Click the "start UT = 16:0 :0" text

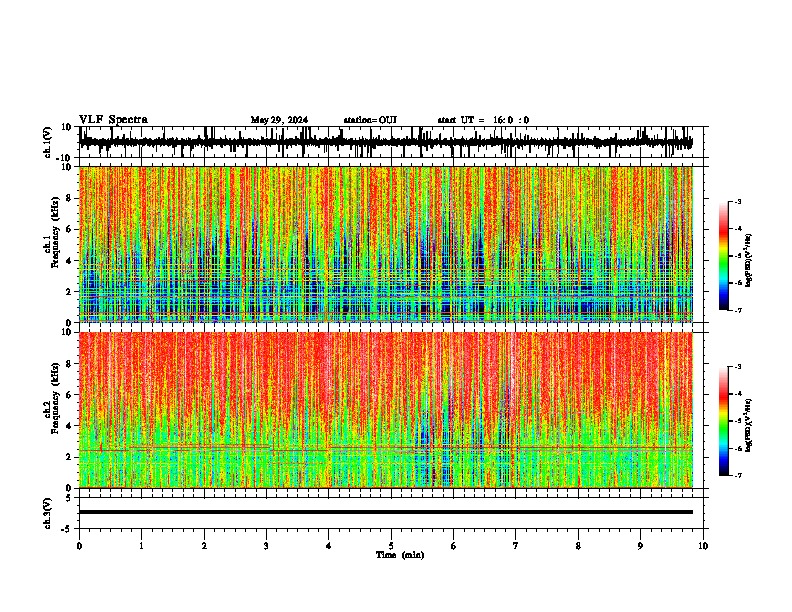pyautogui.click(x=483, y=120)
